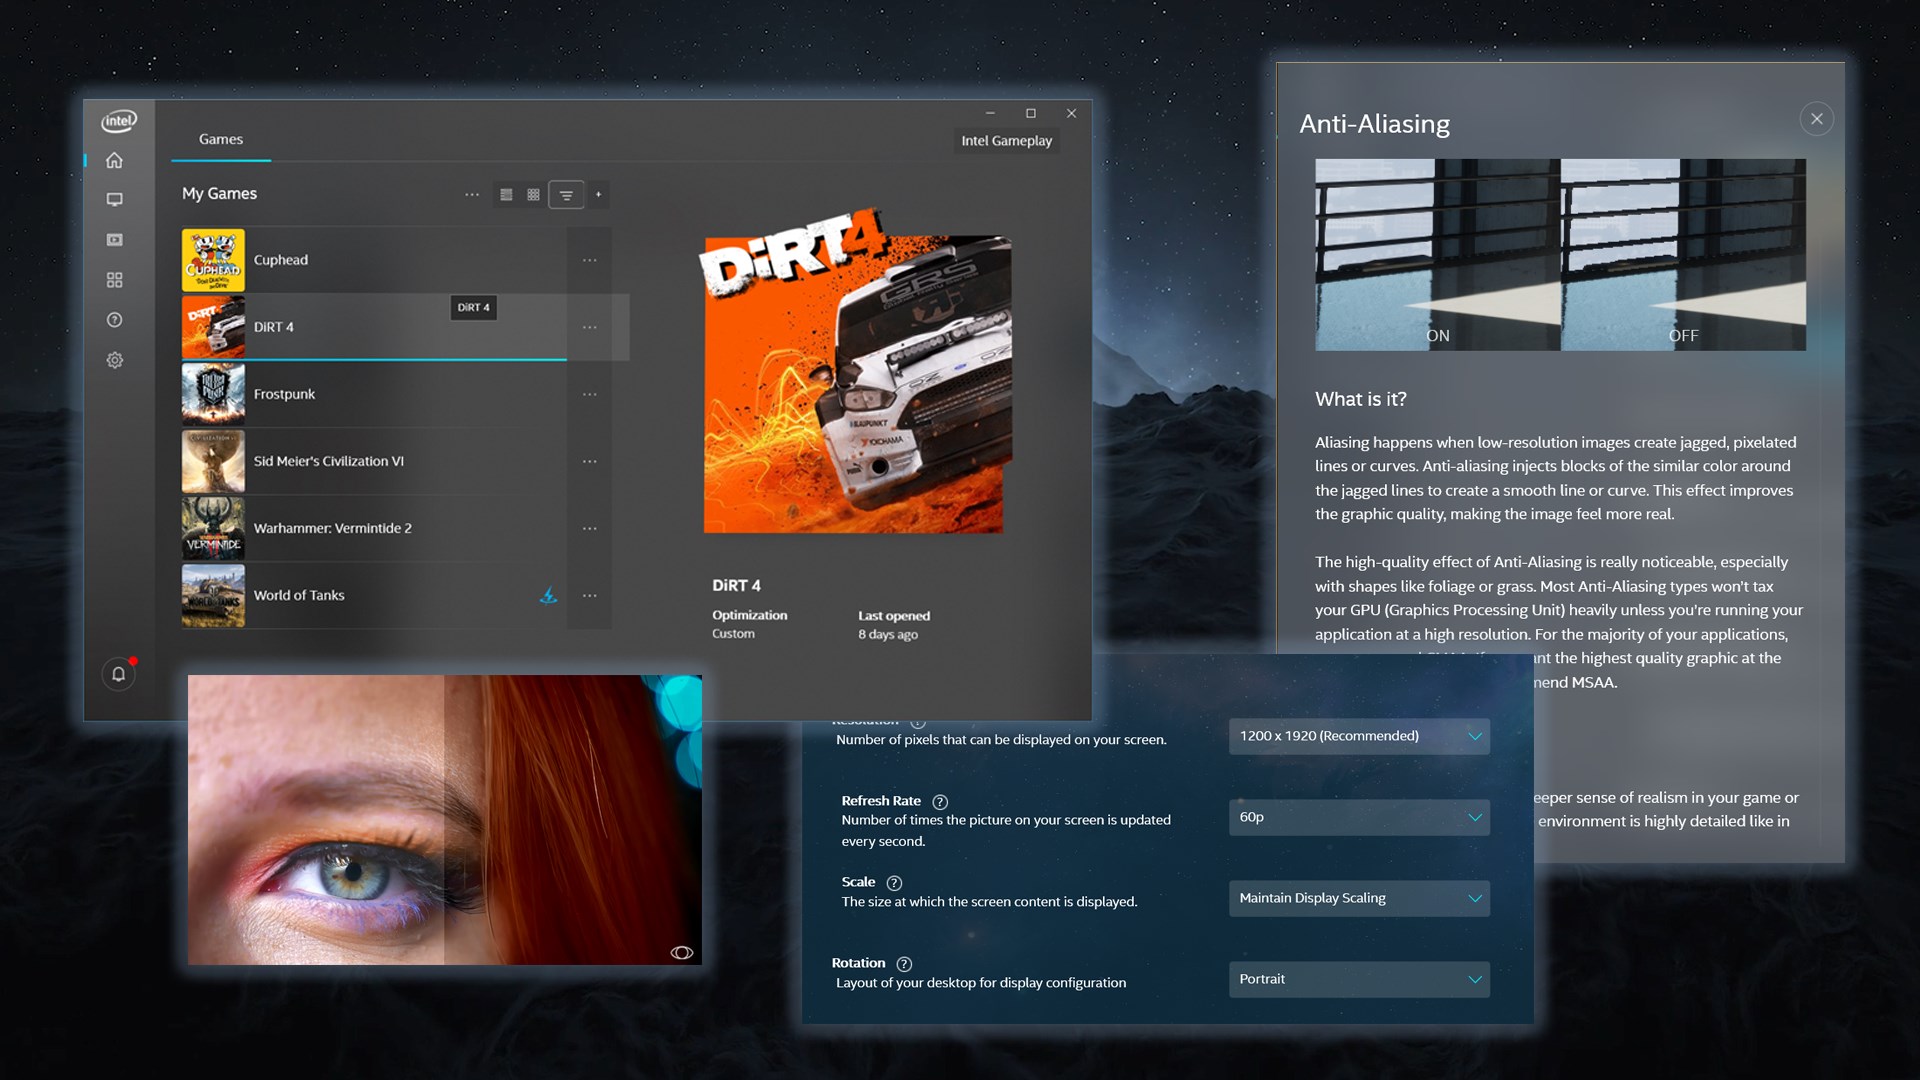
Task: Open the Video section in sidebar
Action: coord(115,240)
